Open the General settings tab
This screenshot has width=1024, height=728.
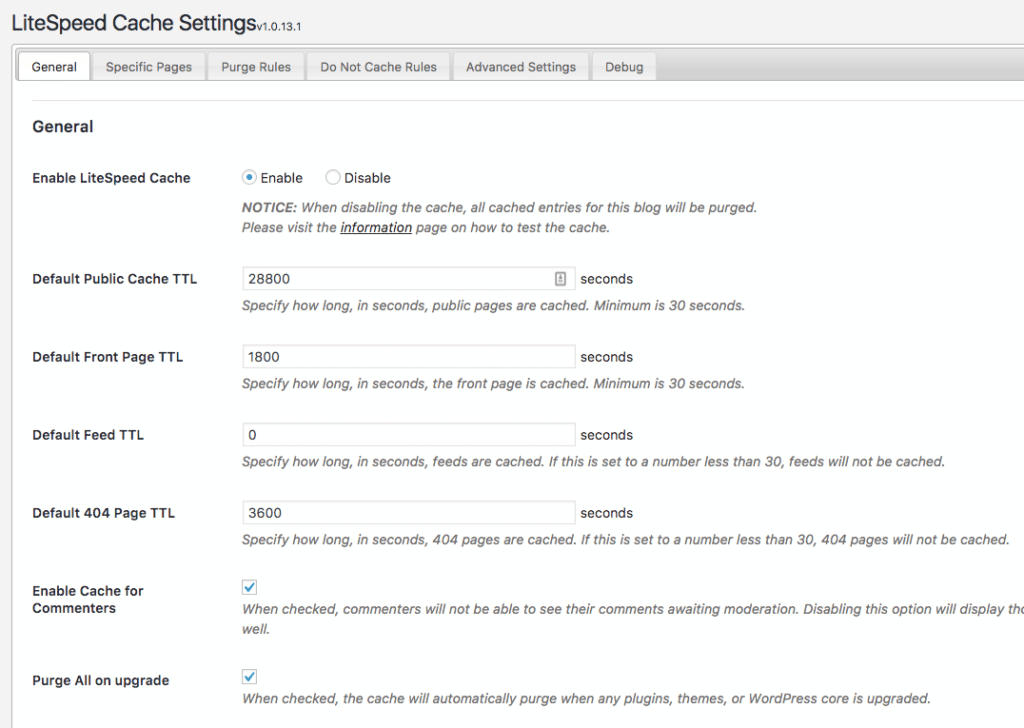tap(54, 67)
